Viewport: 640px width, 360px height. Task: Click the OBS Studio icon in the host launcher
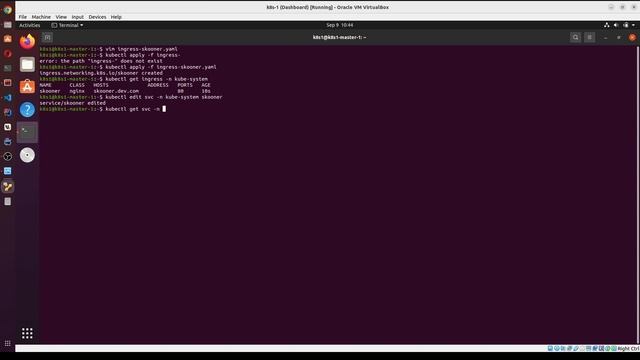coord(8,156)
